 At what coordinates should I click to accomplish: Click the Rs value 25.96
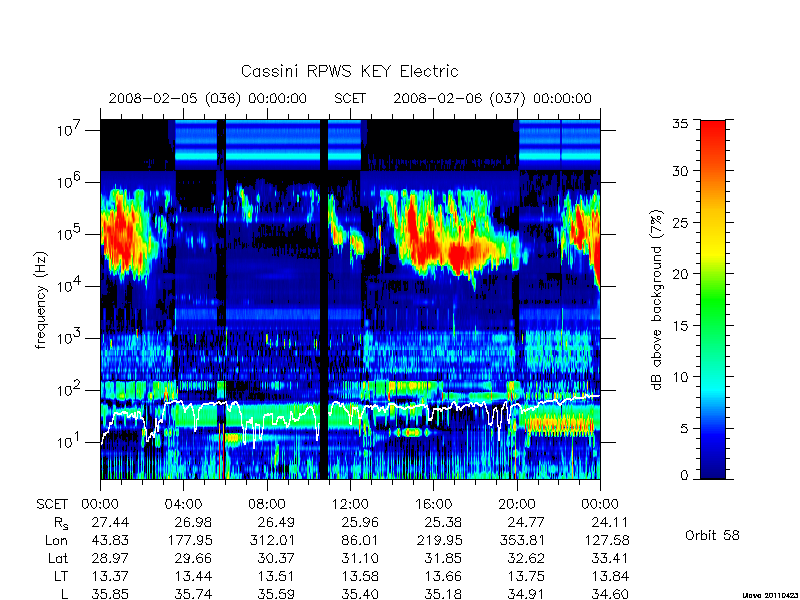tap(360, 522)
